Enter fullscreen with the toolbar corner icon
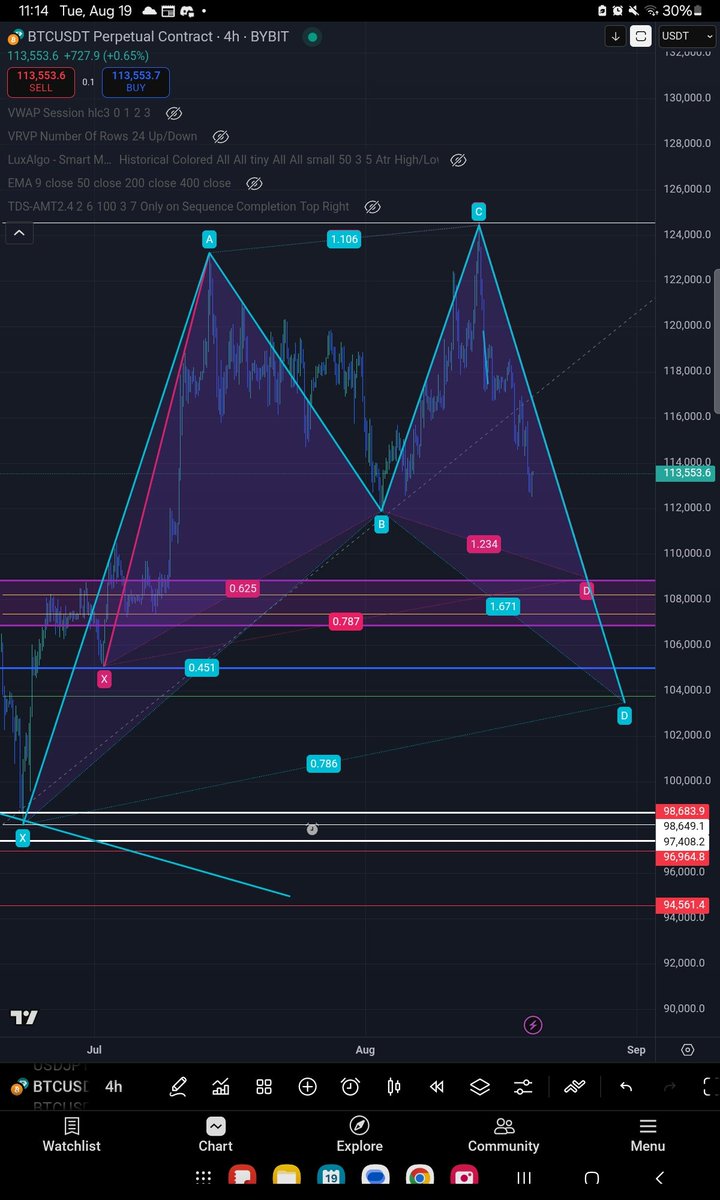Image resolution: width=720 pixels, height=1200 pixels. click(x=711, y=1086)
